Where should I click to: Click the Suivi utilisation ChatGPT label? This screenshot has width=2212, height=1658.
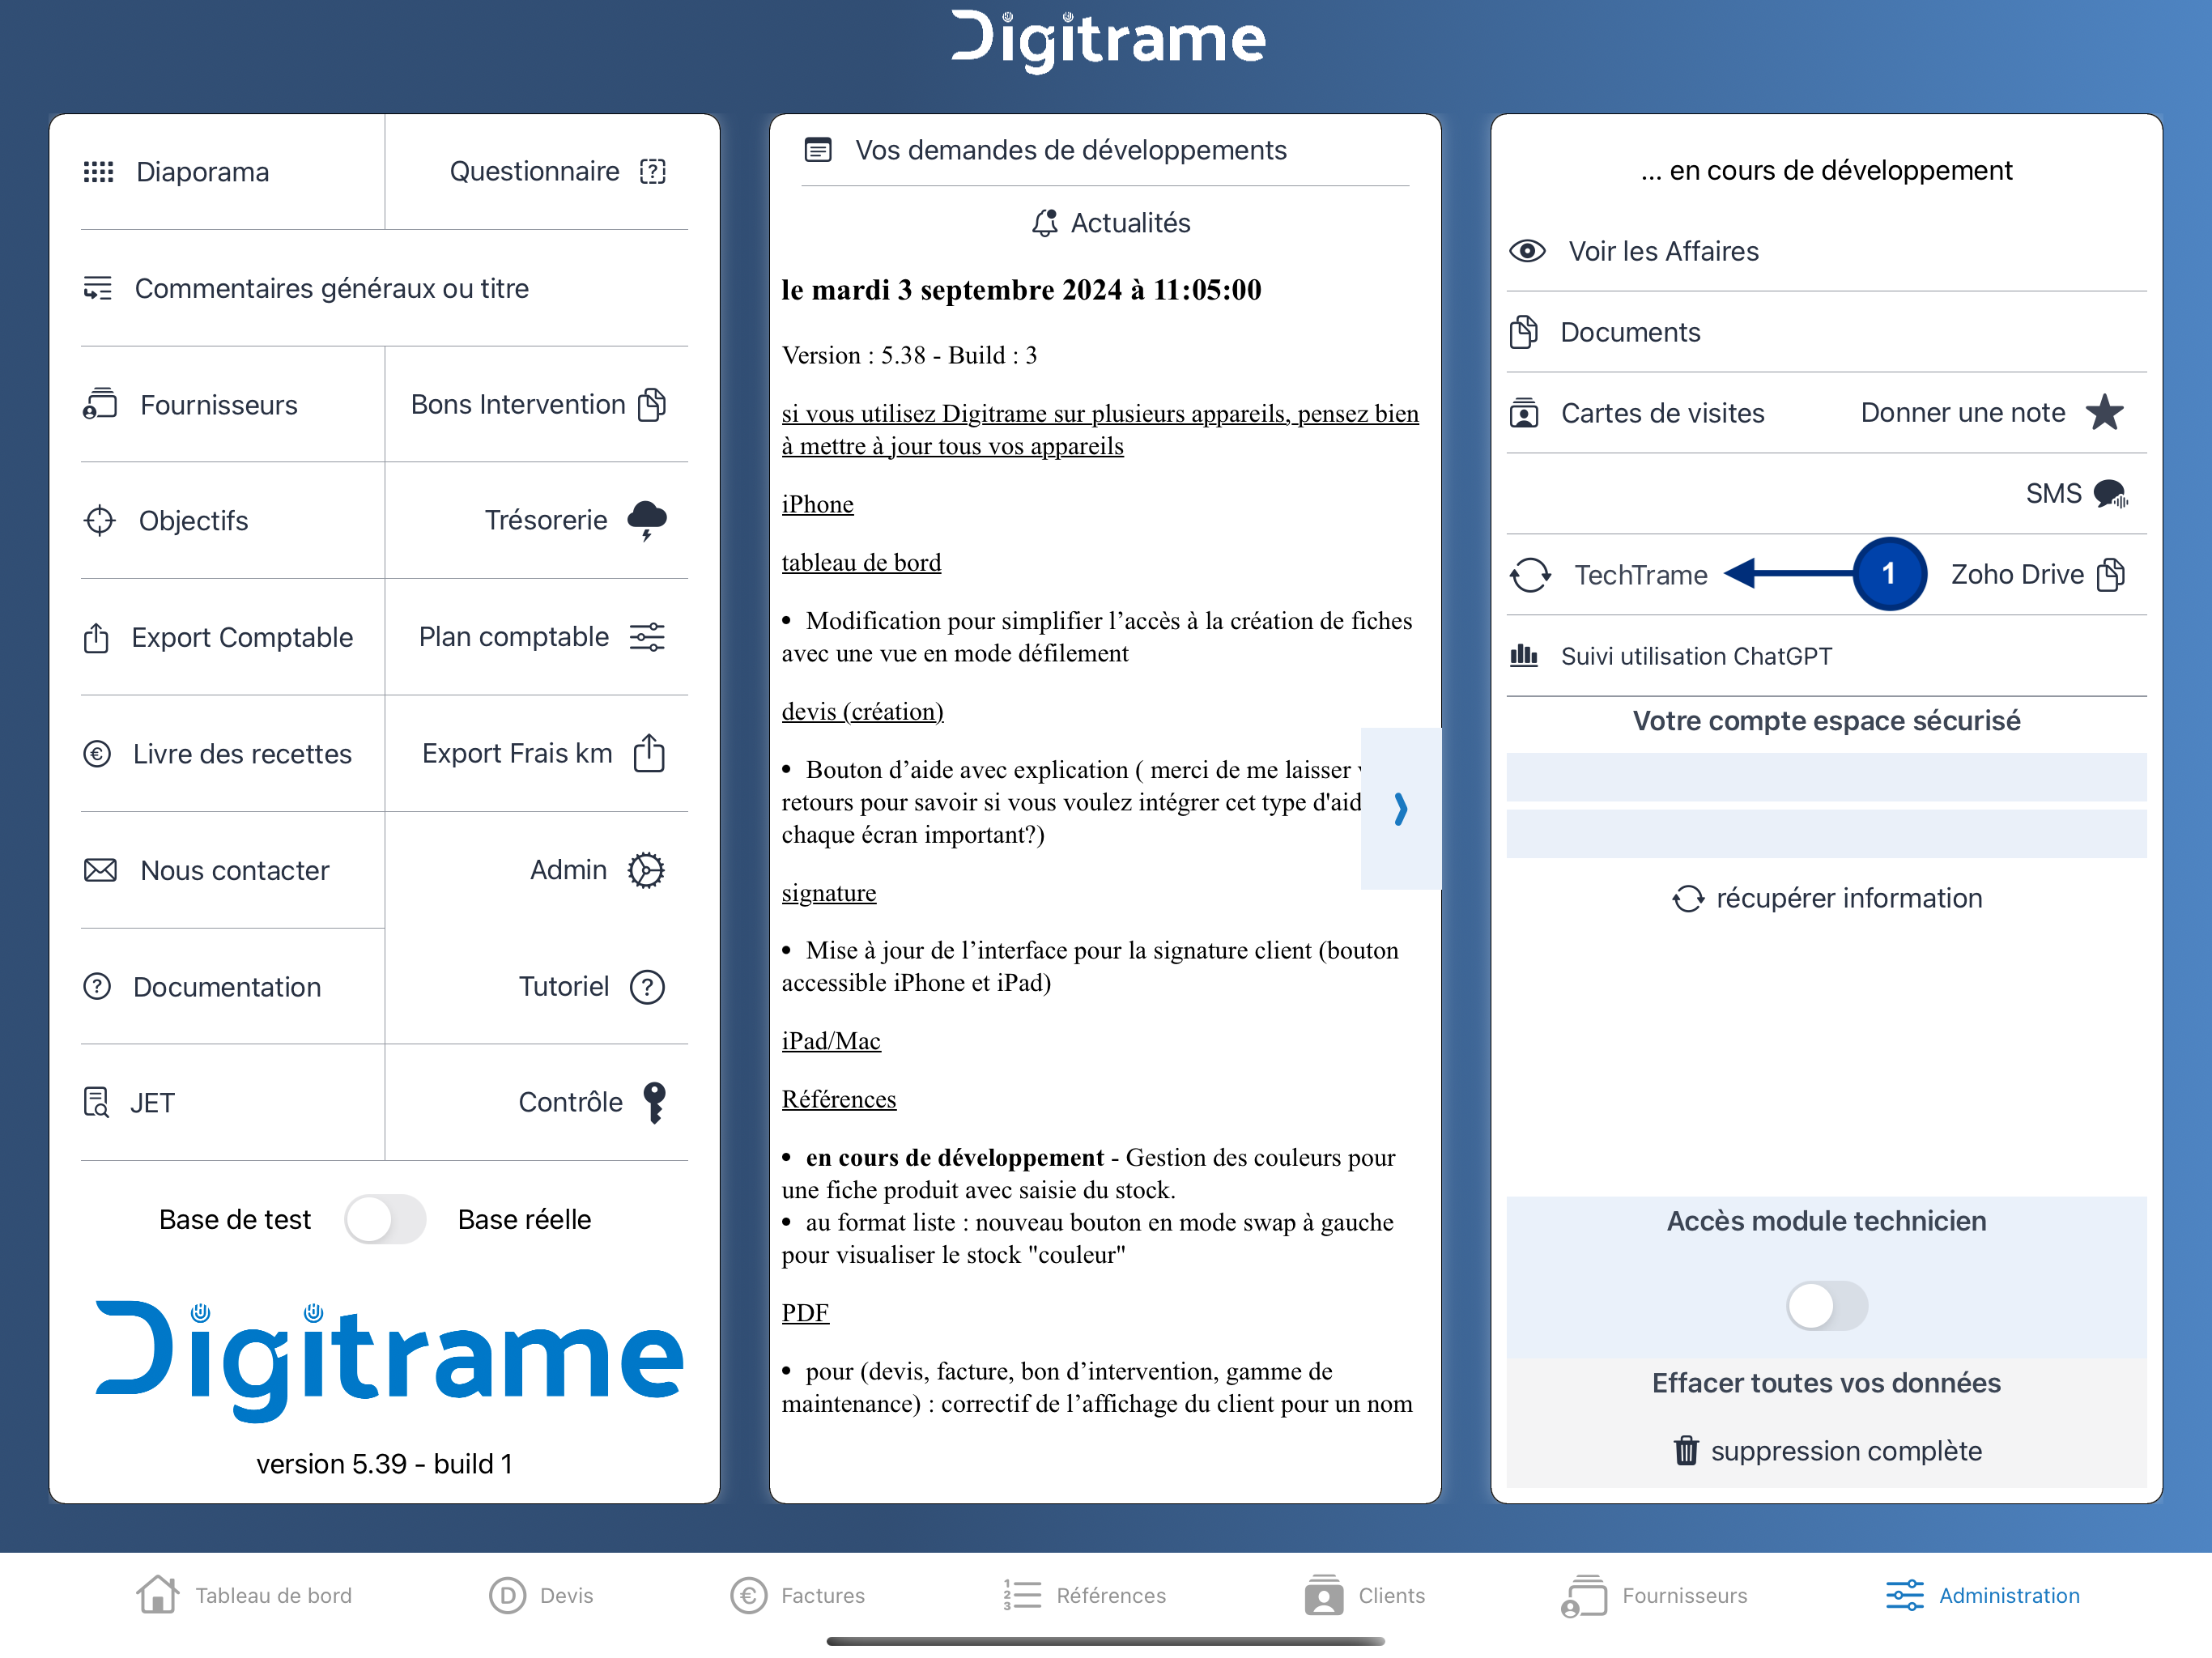coord(1696,656)
